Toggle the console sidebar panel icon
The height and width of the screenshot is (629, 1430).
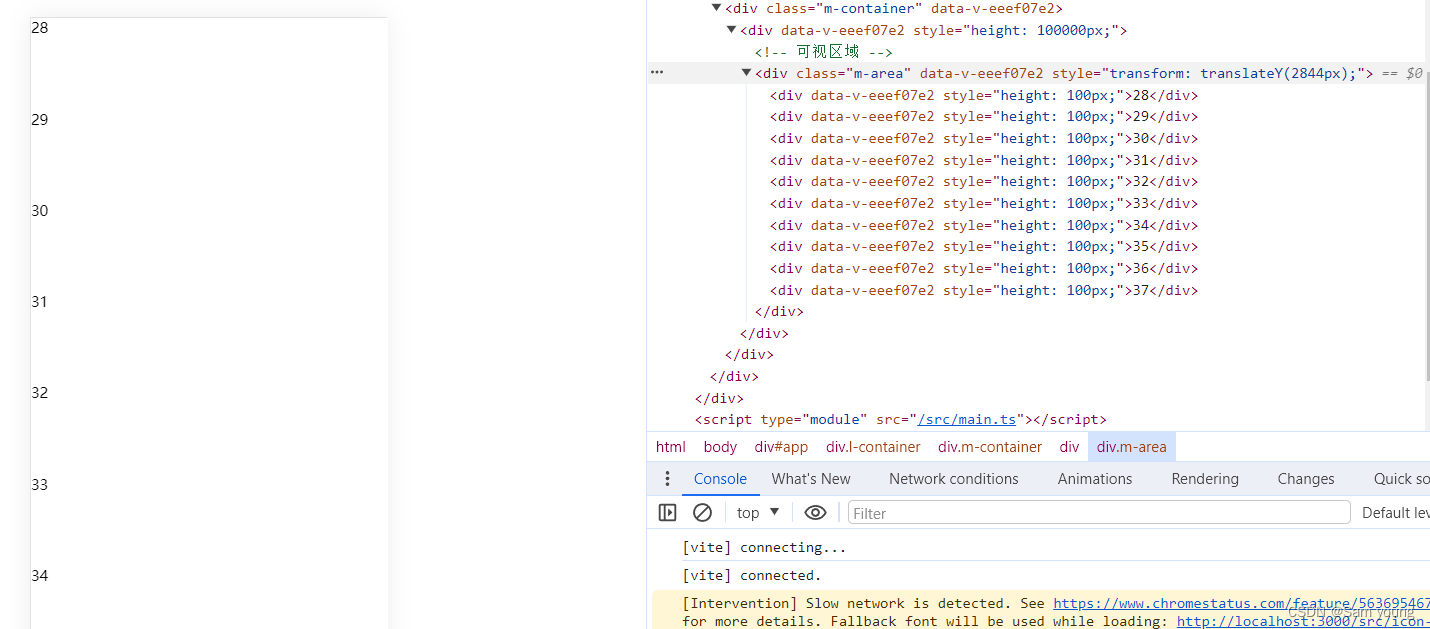(667, 513)
